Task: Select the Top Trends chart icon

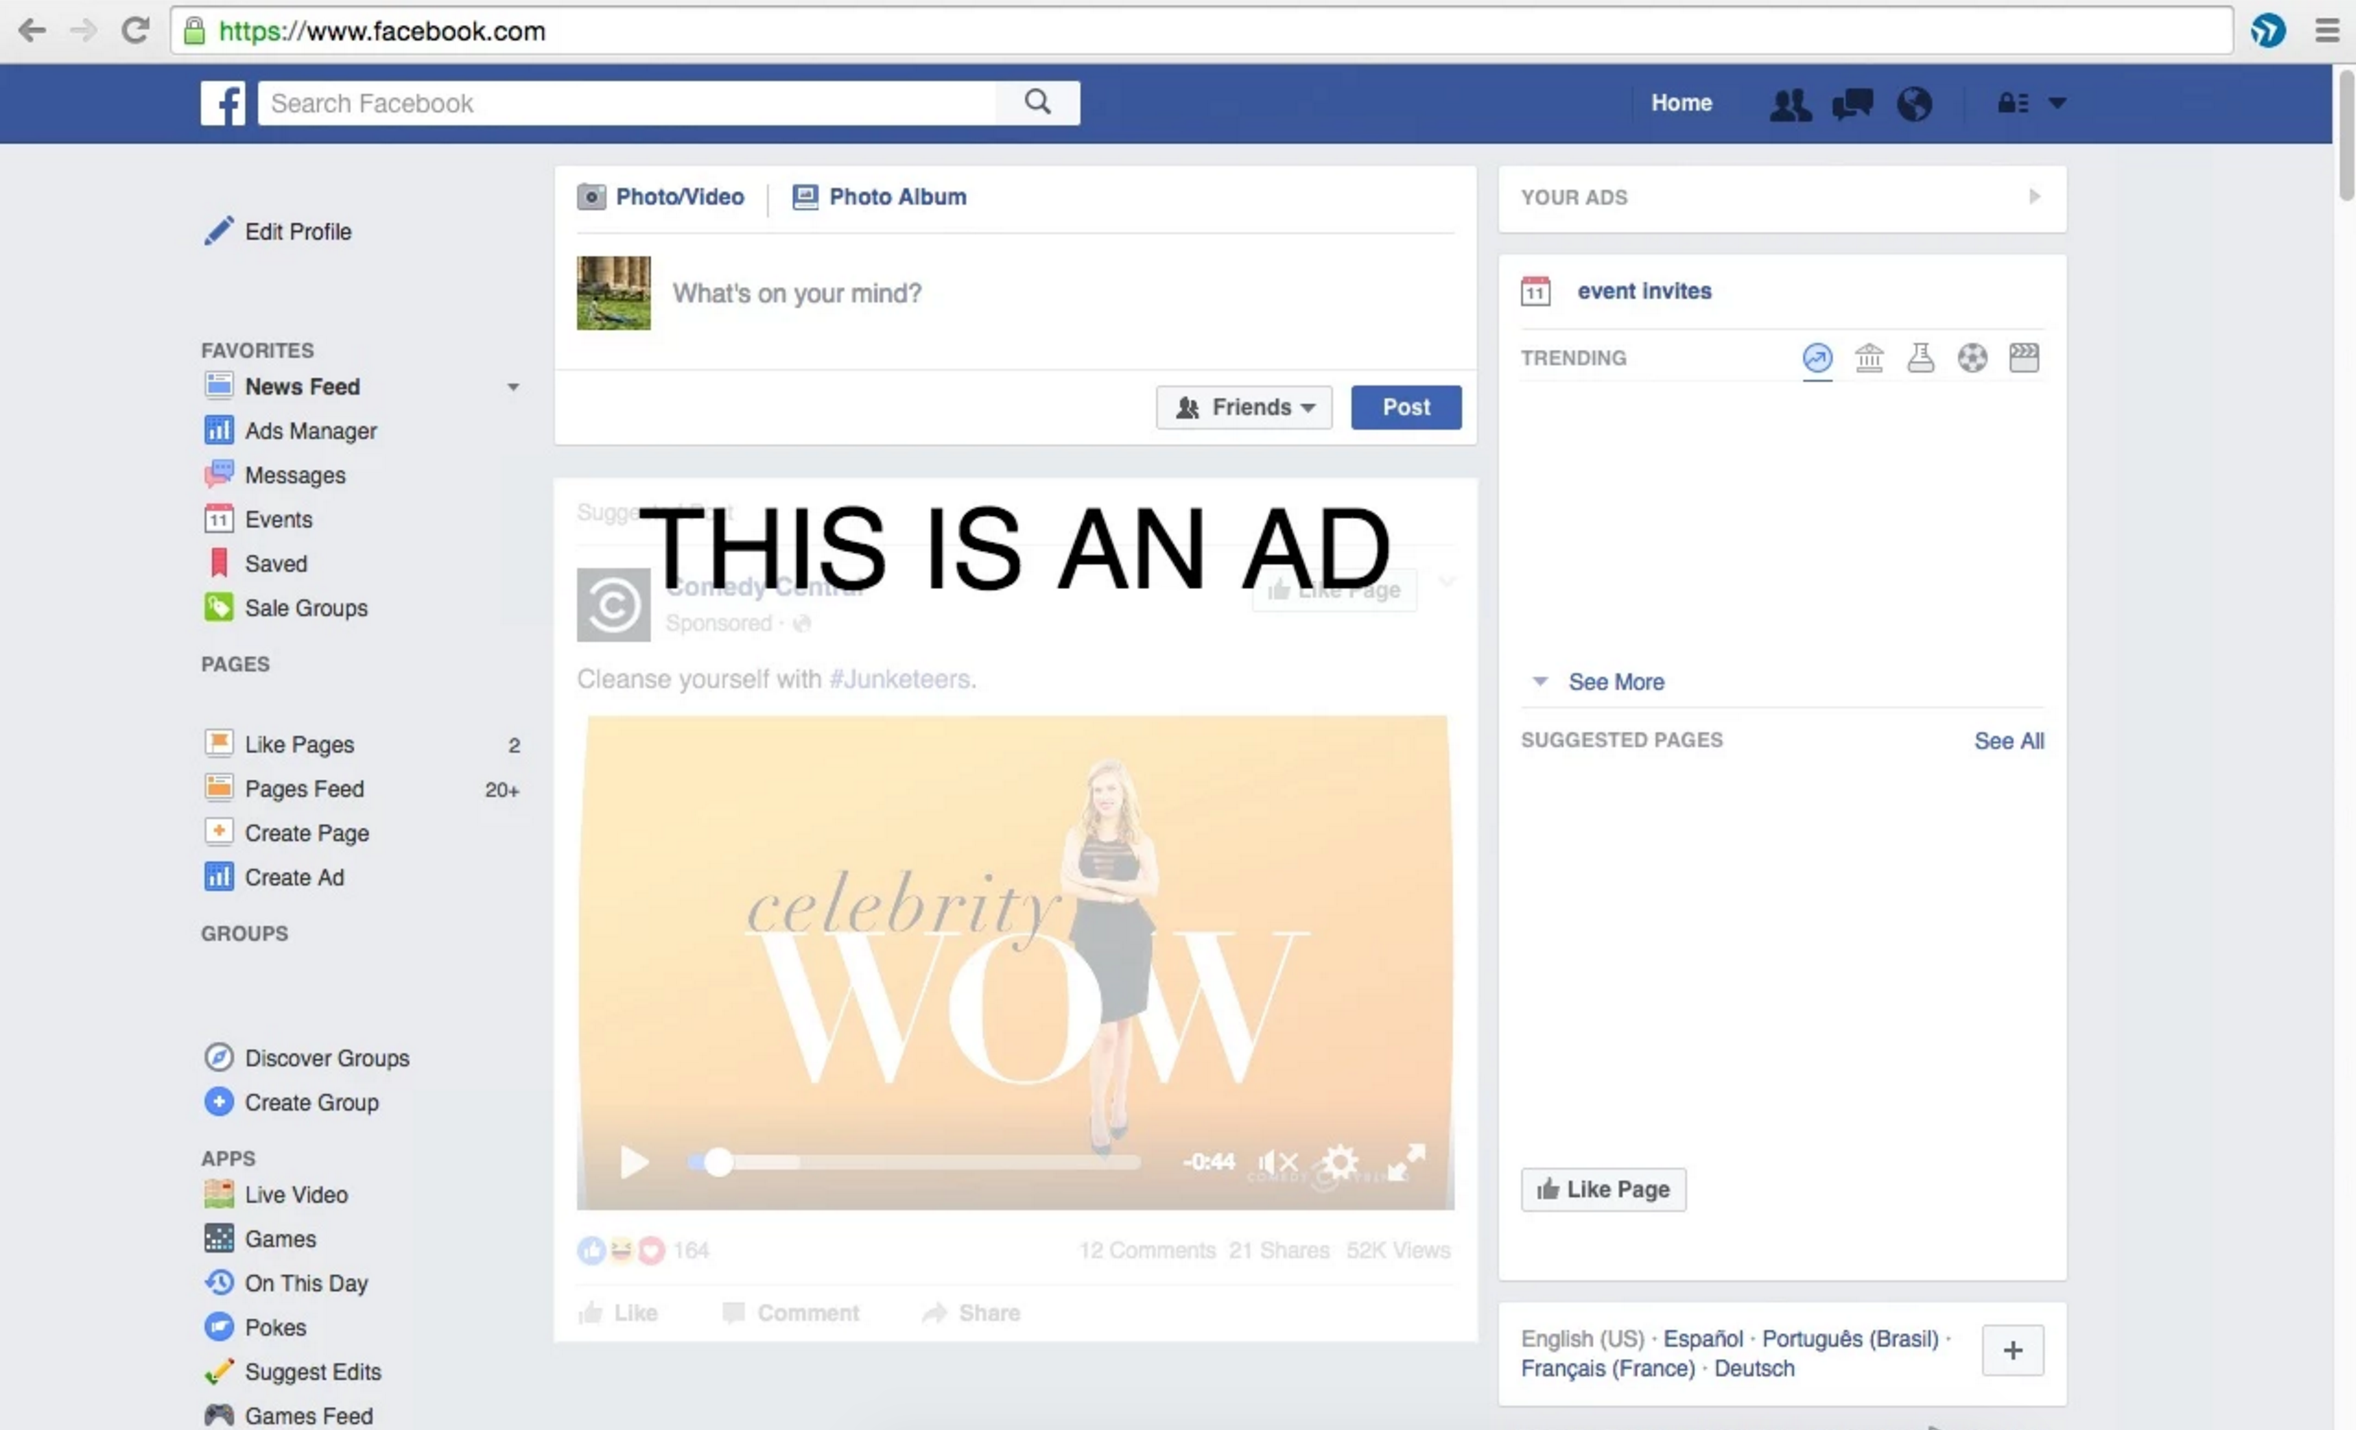Action: 1817,358
